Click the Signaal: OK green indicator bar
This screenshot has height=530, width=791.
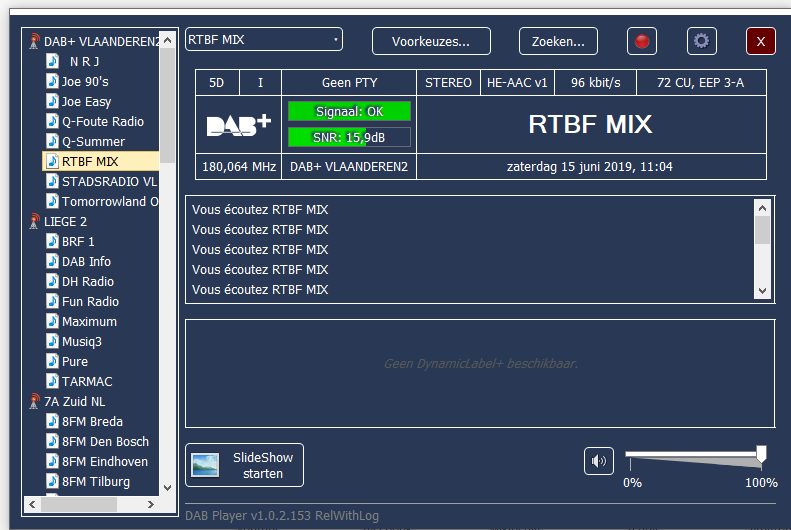349,111
